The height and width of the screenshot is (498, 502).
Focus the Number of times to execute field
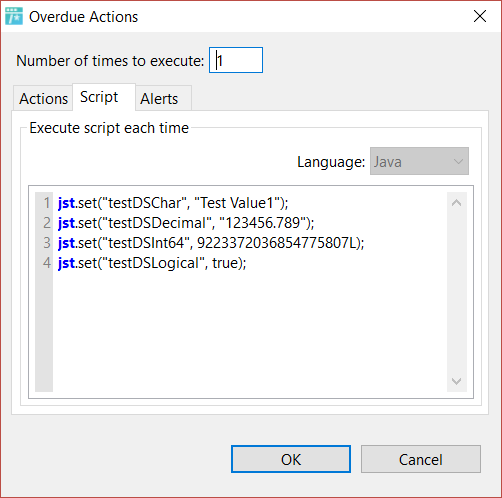[236, 60]
